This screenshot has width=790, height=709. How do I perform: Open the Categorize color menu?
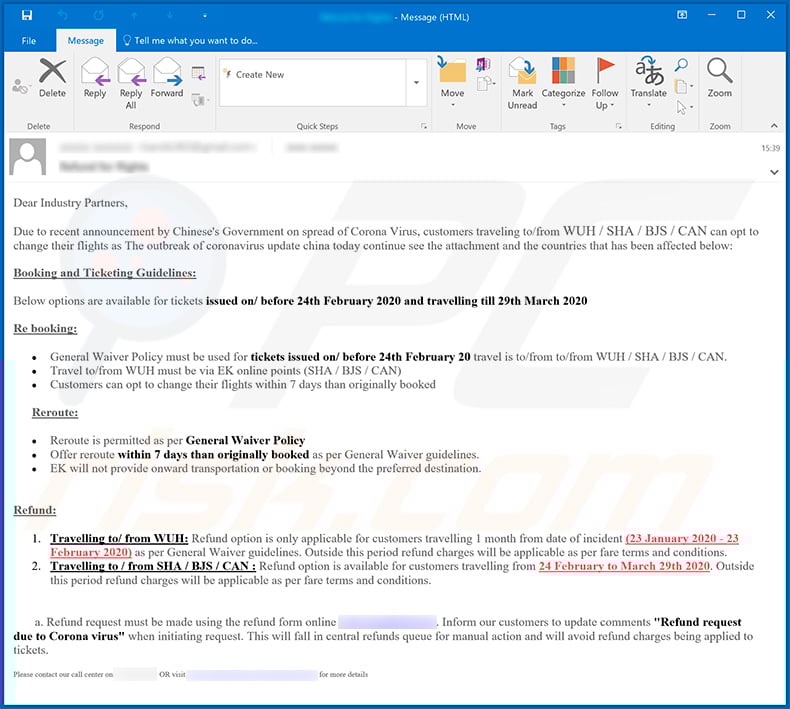563,83
